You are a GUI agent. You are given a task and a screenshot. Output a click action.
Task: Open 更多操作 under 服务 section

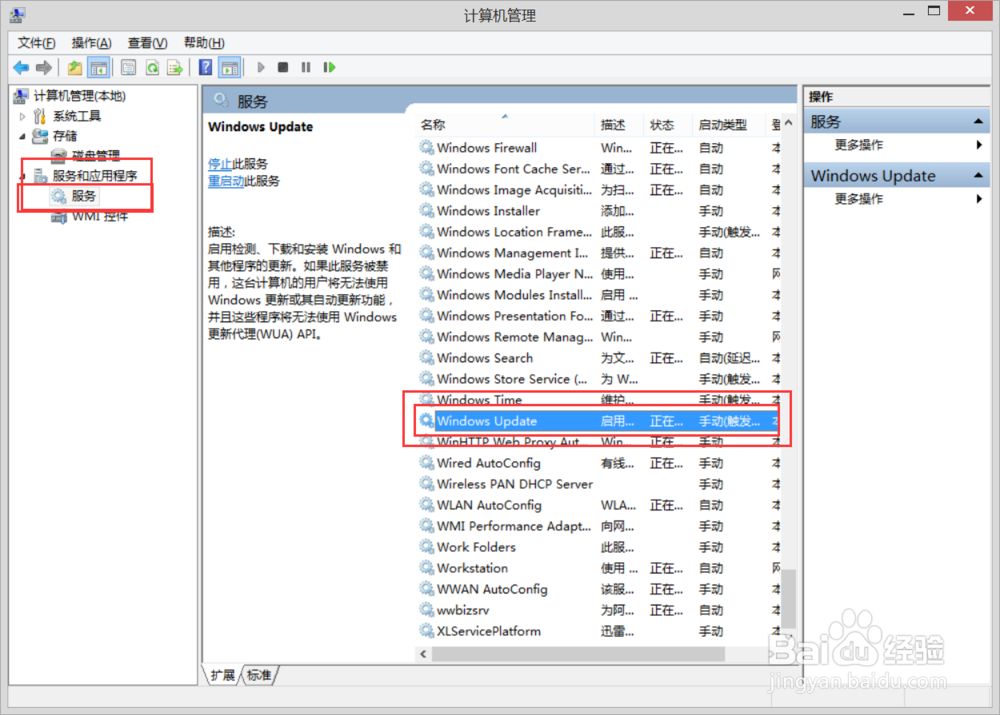[858, 145]
